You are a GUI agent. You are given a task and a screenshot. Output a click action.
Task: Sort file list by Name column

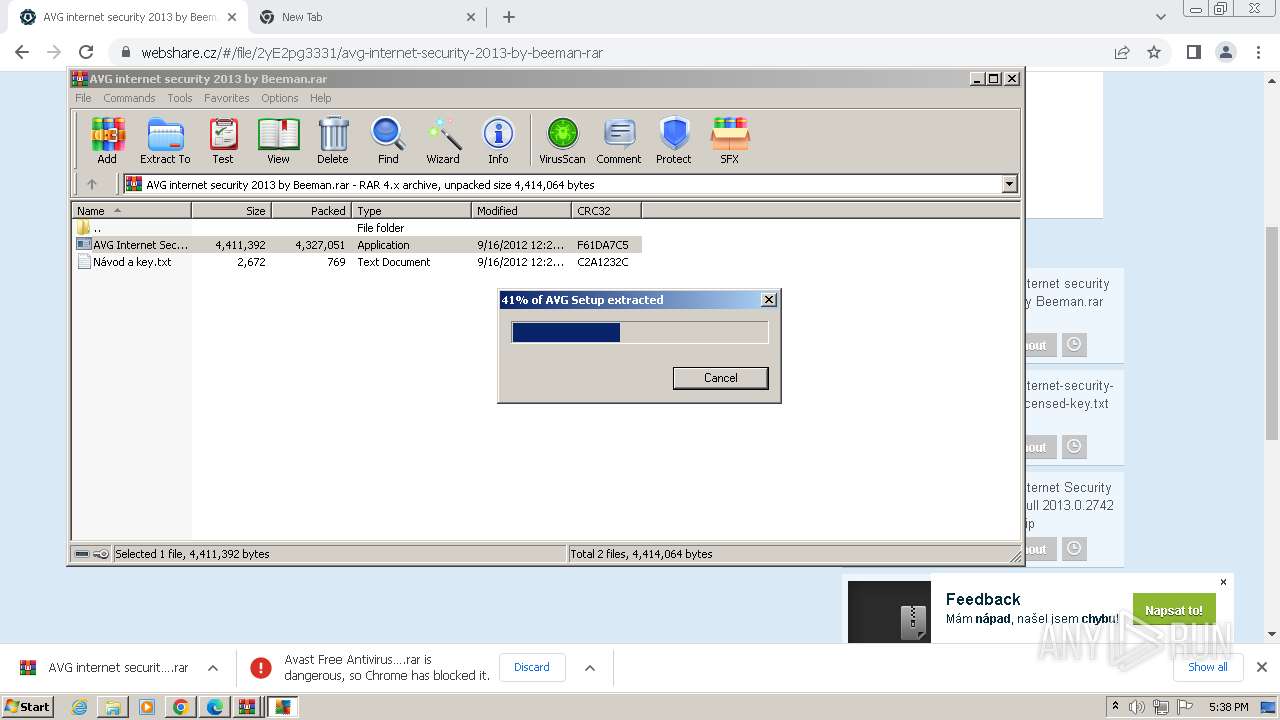(131, 211)
